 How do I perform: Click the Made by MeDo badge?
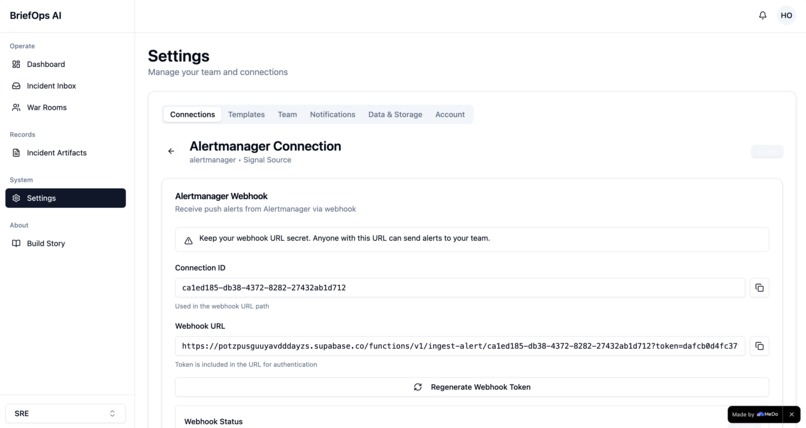tap(755, 414)
